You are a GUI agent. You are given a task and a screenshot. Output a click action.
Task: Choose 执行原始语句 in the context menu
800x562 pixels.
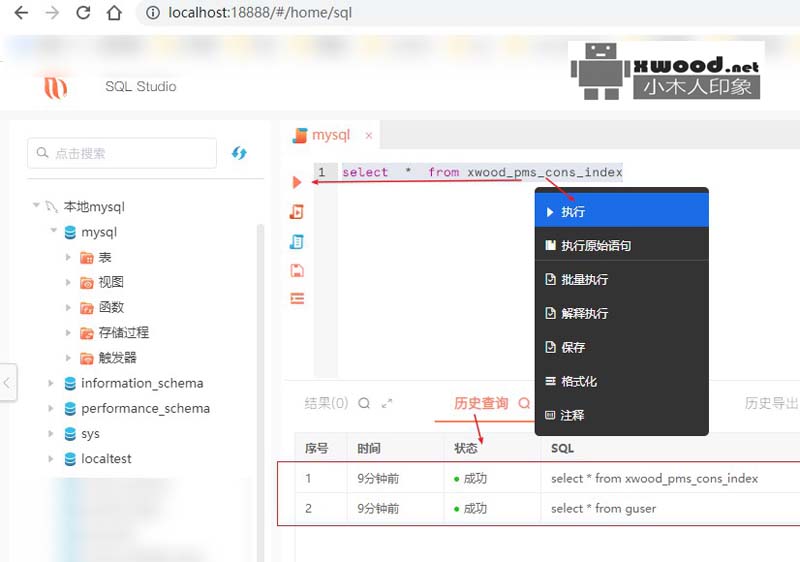point(621,245)
